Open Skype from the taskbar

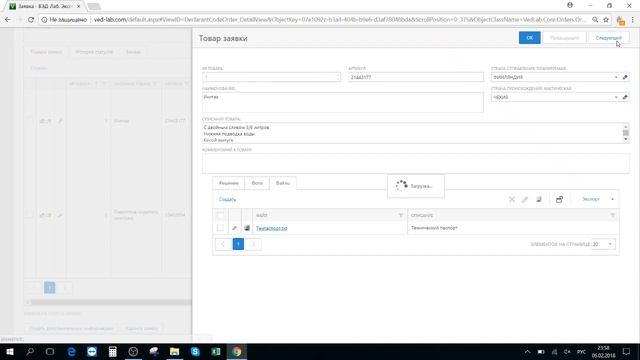195,351
